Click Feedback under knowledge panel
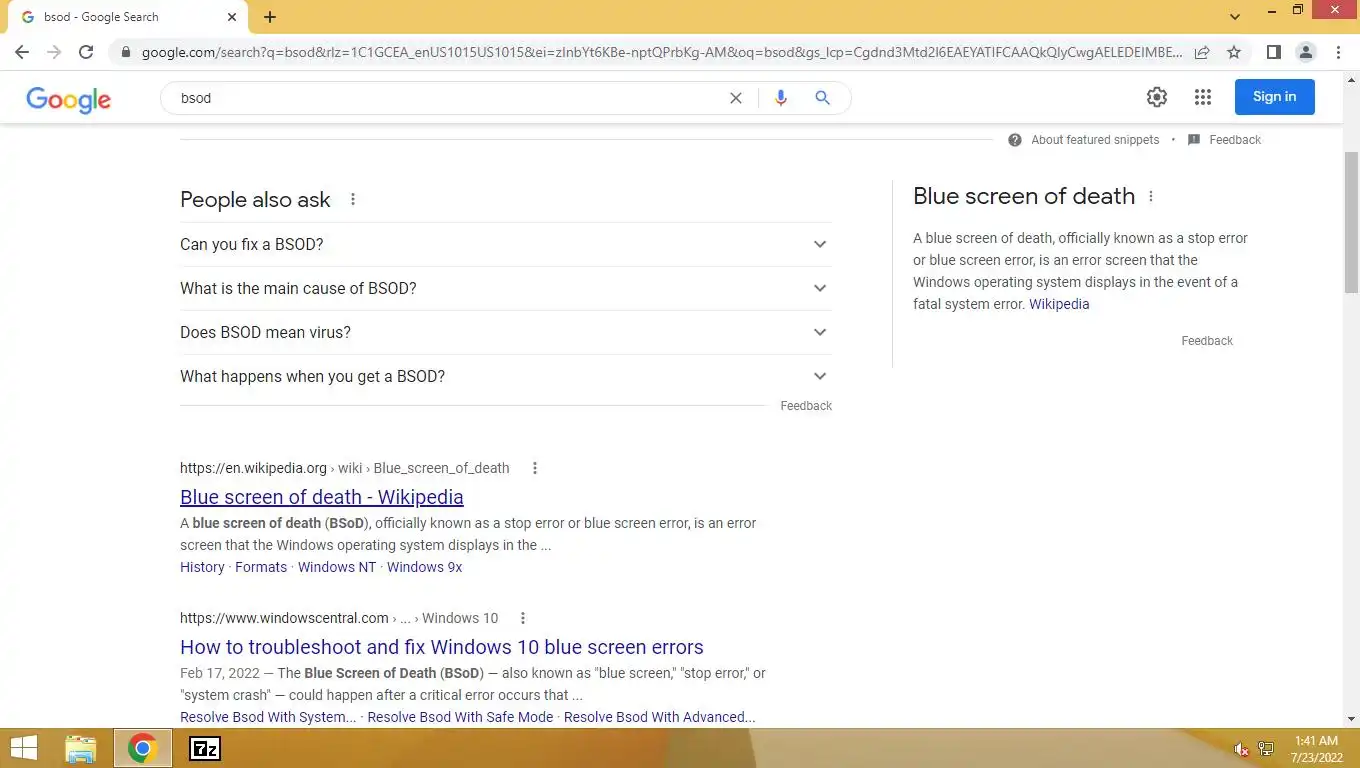1360x768 pixels. point(1207,341)
